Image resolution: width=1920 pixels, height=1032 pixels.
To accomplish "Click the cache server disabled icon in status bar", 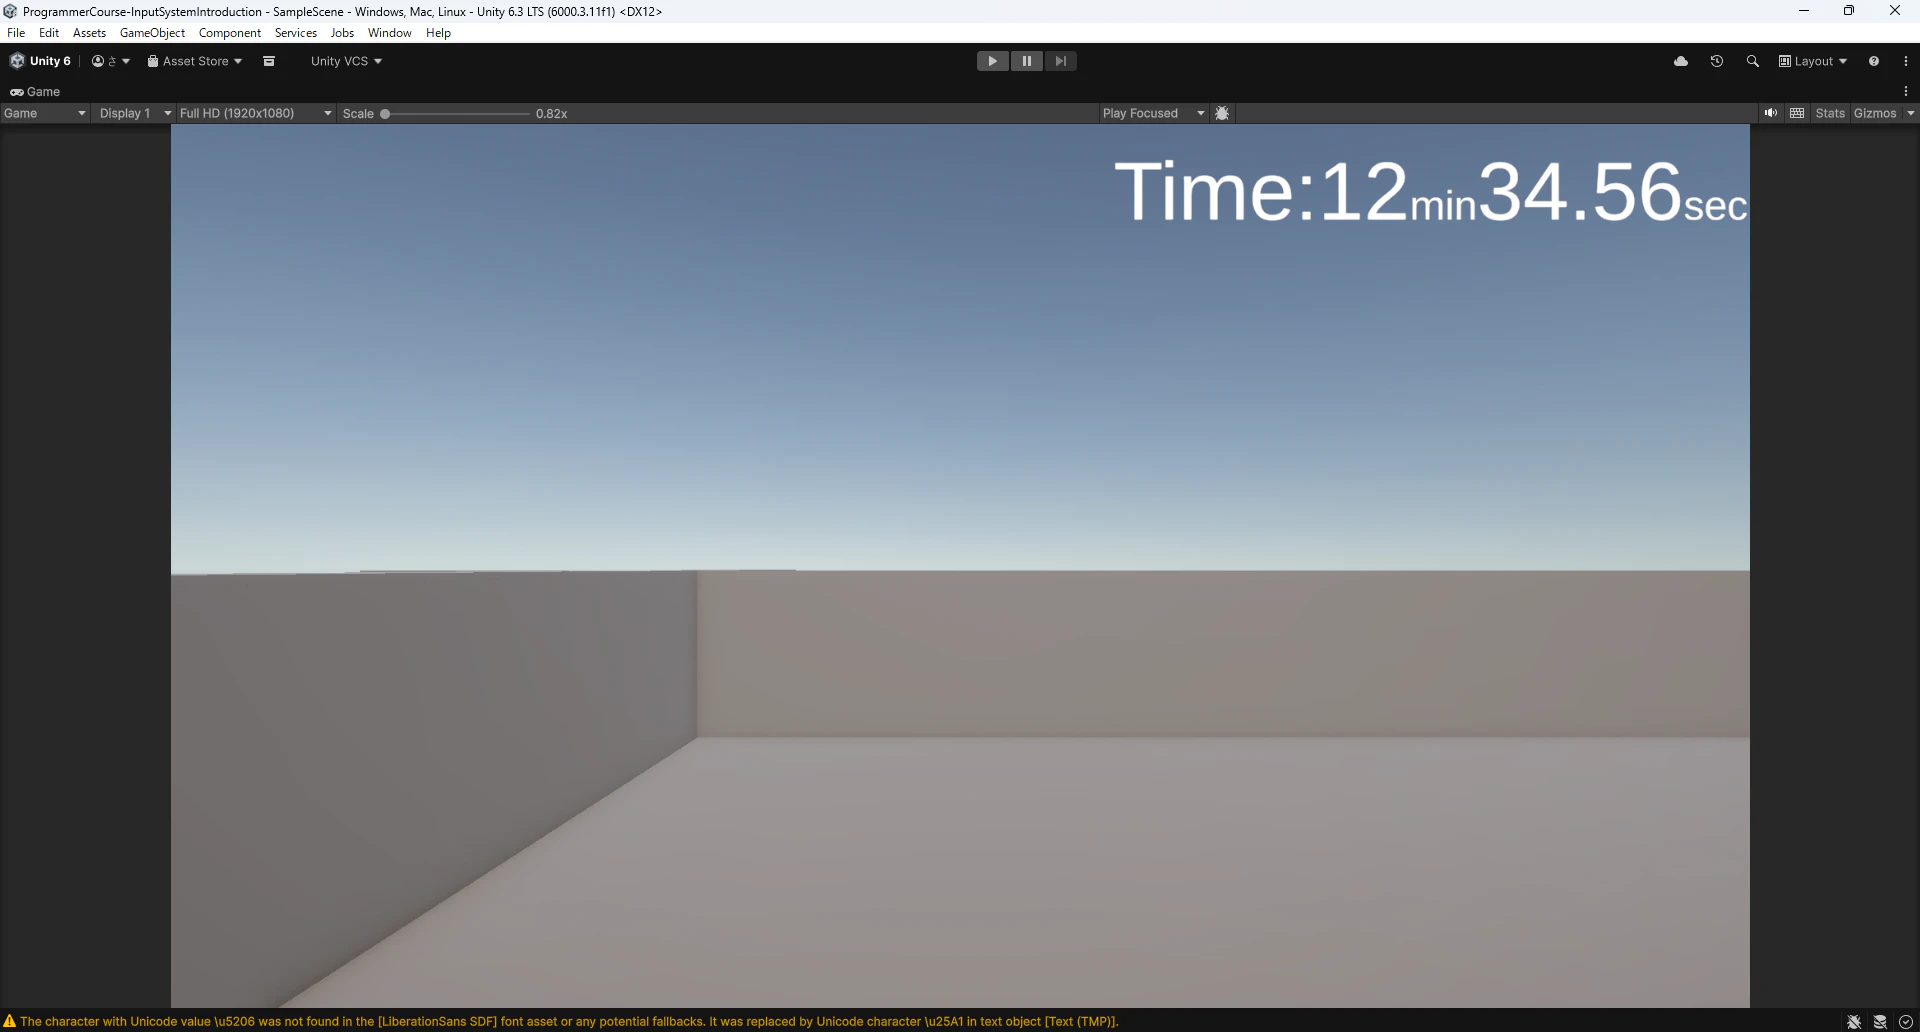I will (1880, 1021).
